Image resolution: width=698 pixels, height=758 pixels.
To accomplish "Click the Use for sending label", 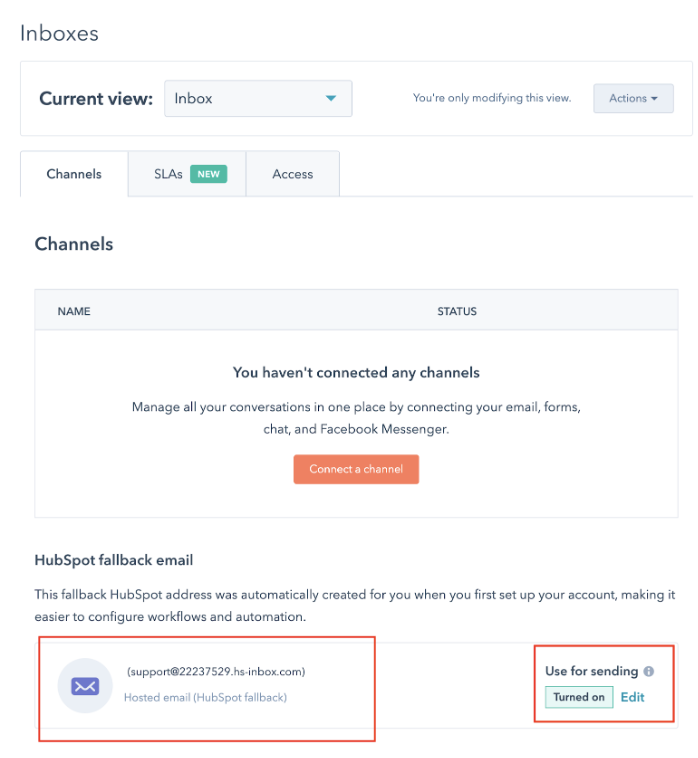I will point(592,671).
